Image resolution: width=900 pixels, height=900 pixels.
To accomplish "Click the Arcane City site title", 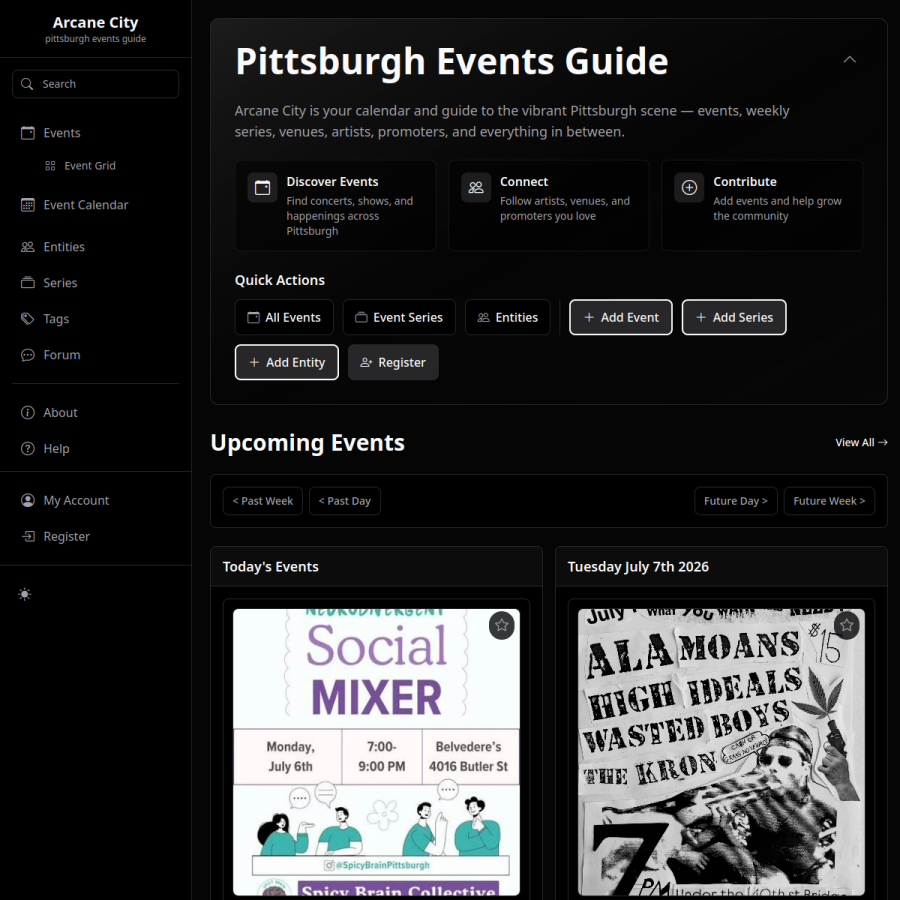I will (95, 23).
